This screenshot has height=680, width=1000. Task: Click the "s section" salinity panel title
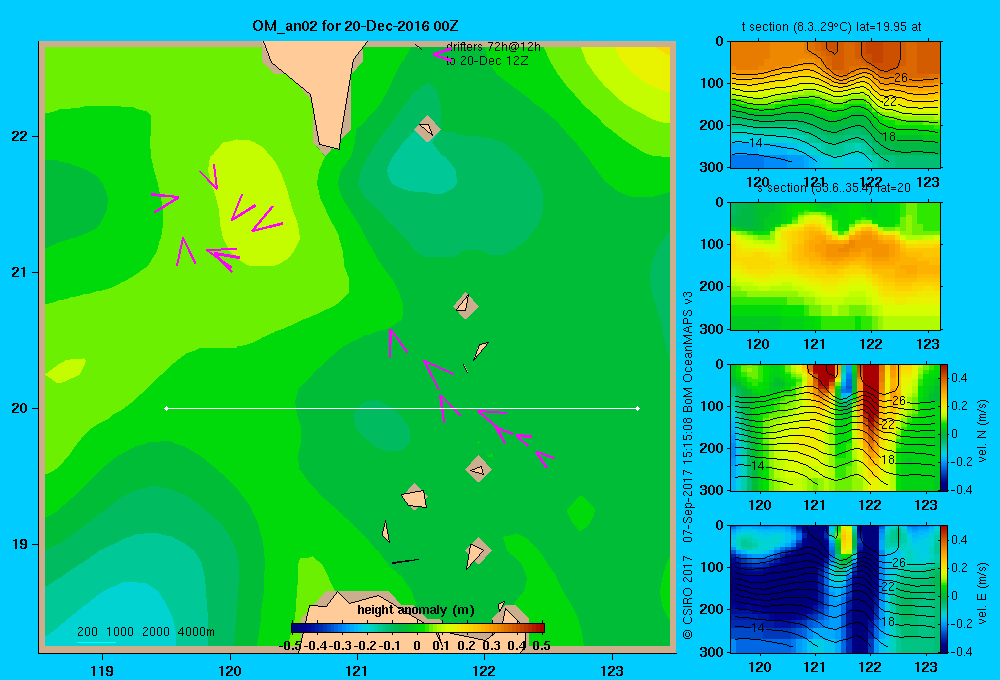(x=834, y=188)
